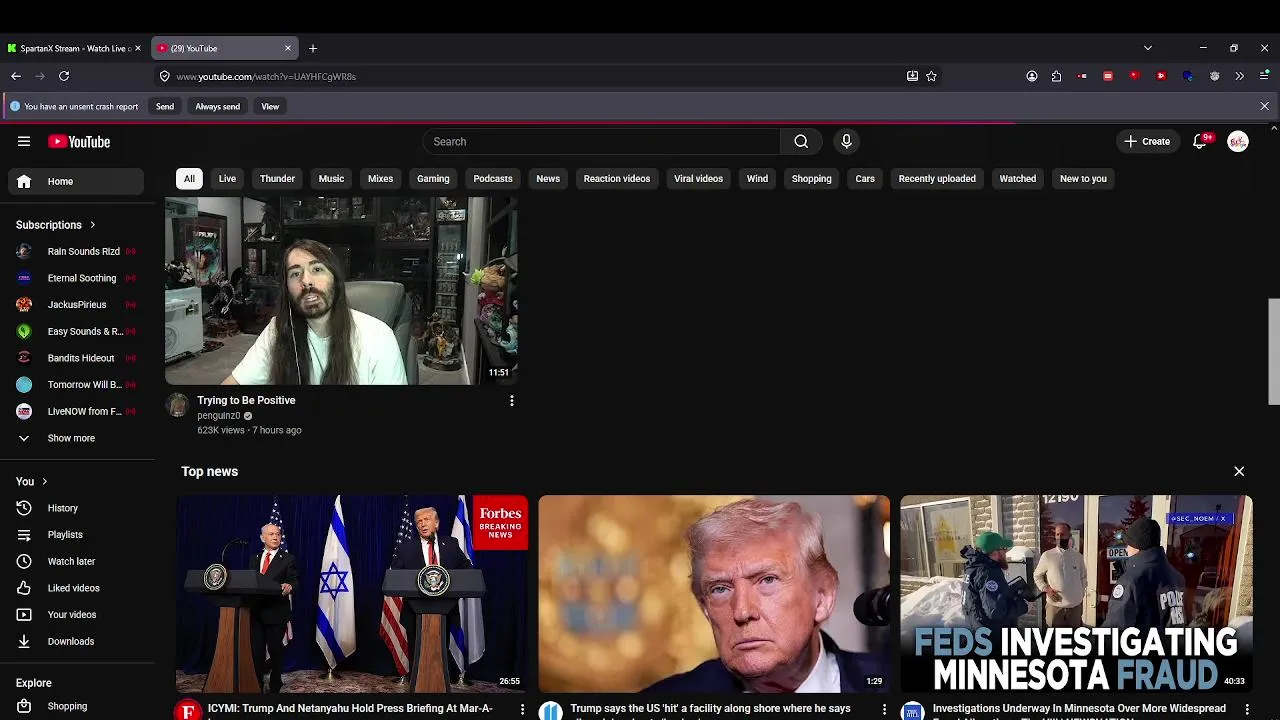Expand Show more subscriptions
The image size is (1280, 720).
[x=78, y=438]
